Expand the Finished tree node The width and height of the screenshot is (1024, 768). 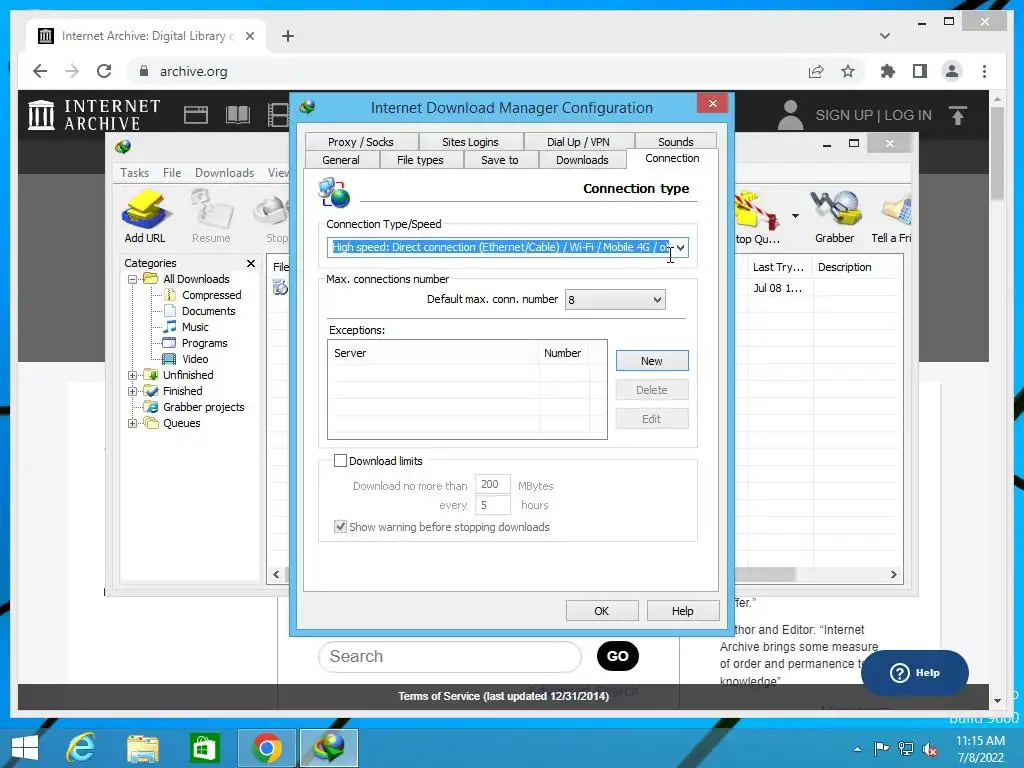pyautogui.click(x=133, y=391)
